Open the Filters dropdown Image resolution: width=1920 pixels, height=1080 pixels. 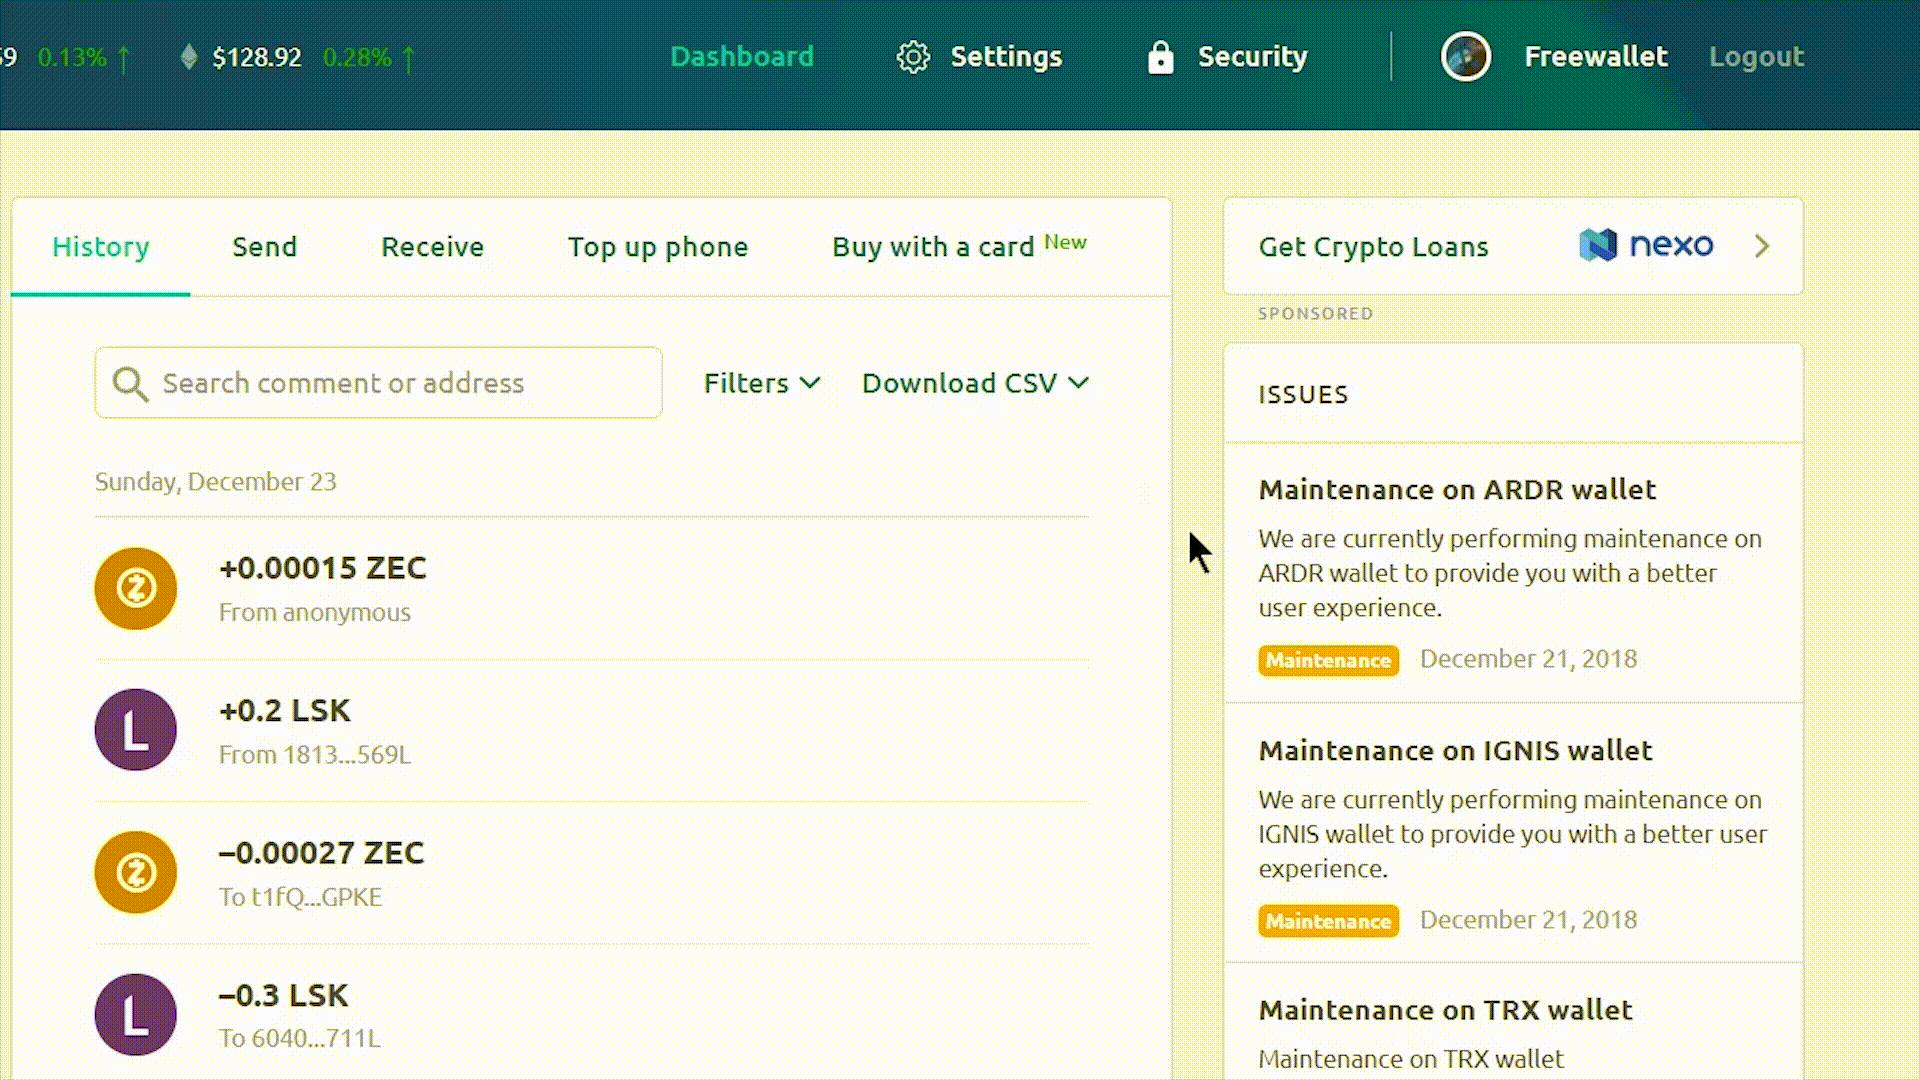(760, 383)
